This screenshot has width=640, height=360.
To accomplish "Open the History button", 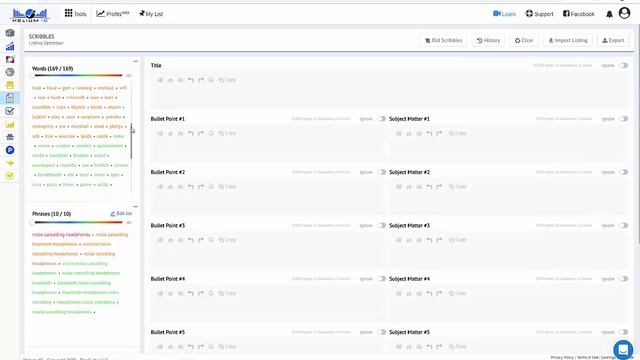I will 488,40.
